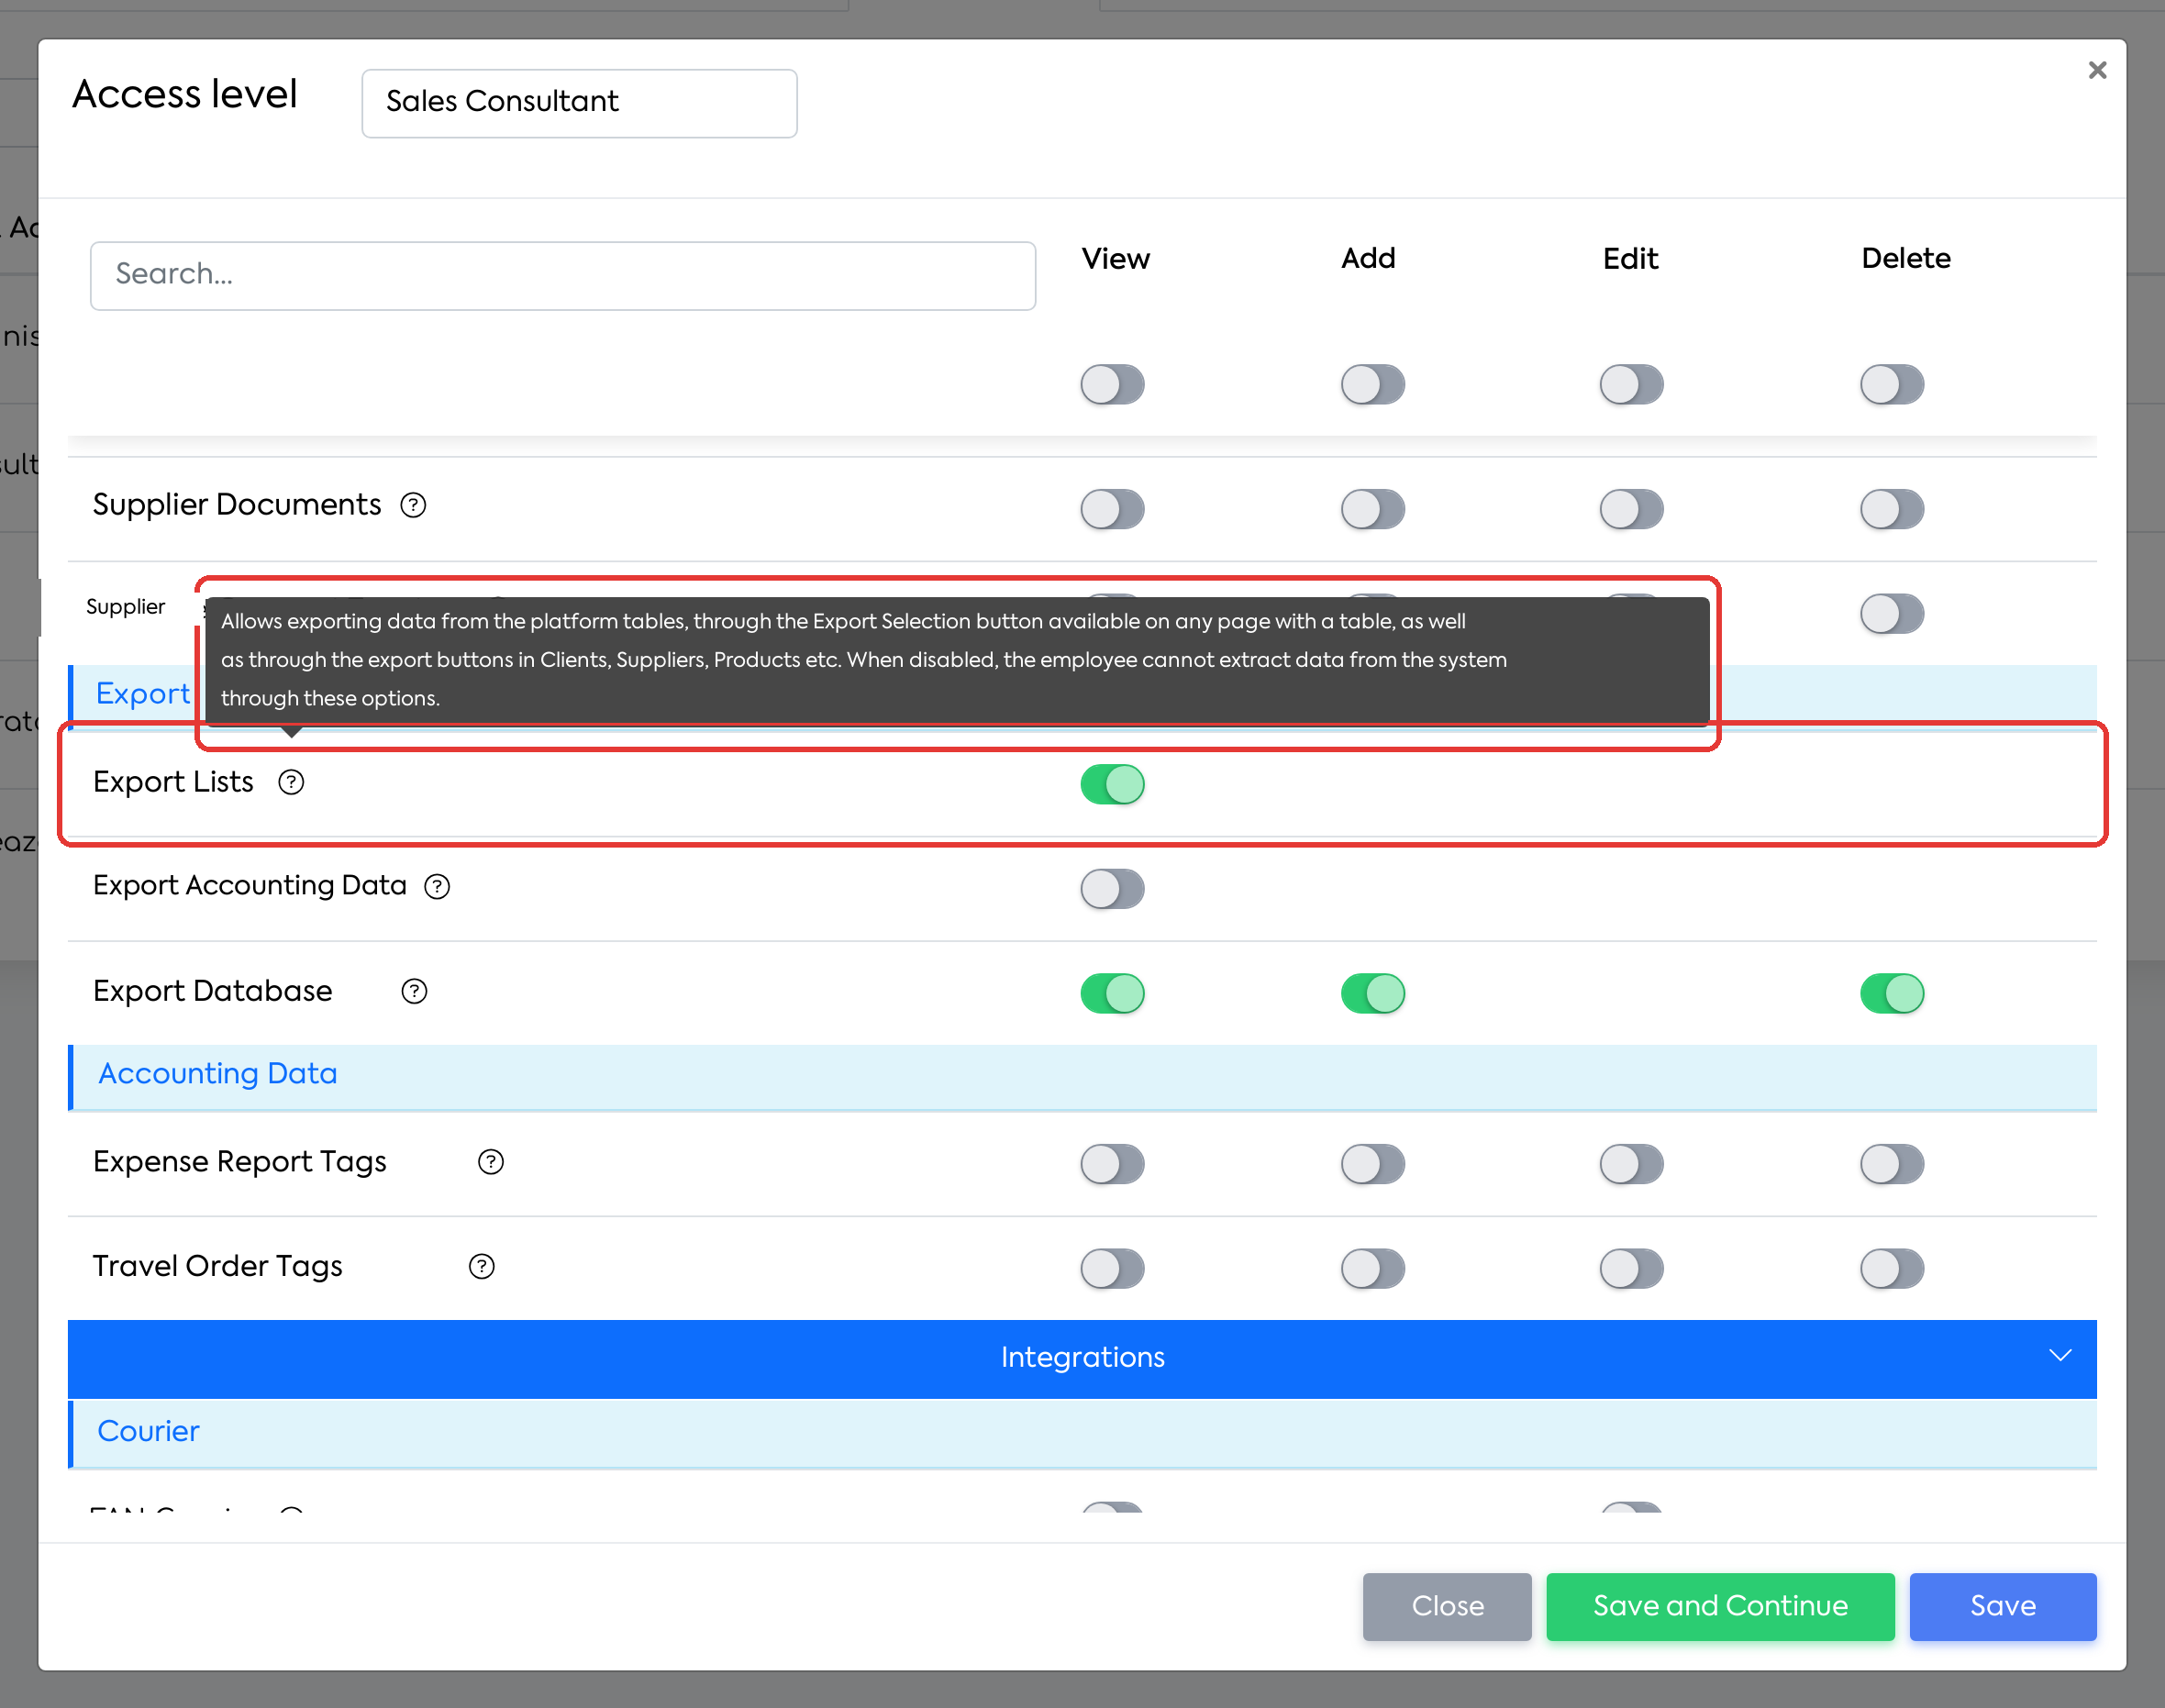Image resolution: width=2165 pixels, height=1708 pixels.
Task: Open the Courier section header
Action: click(1082, 1433)
